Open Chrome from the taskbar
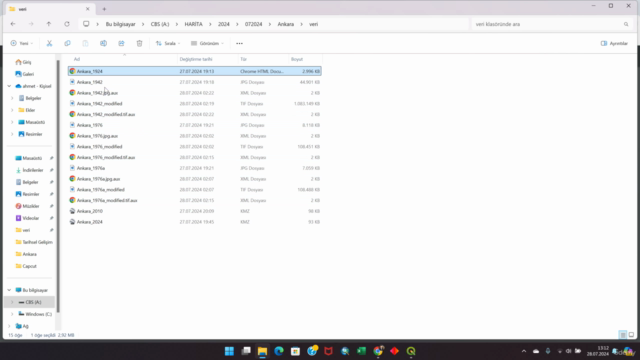 (378, 351)
